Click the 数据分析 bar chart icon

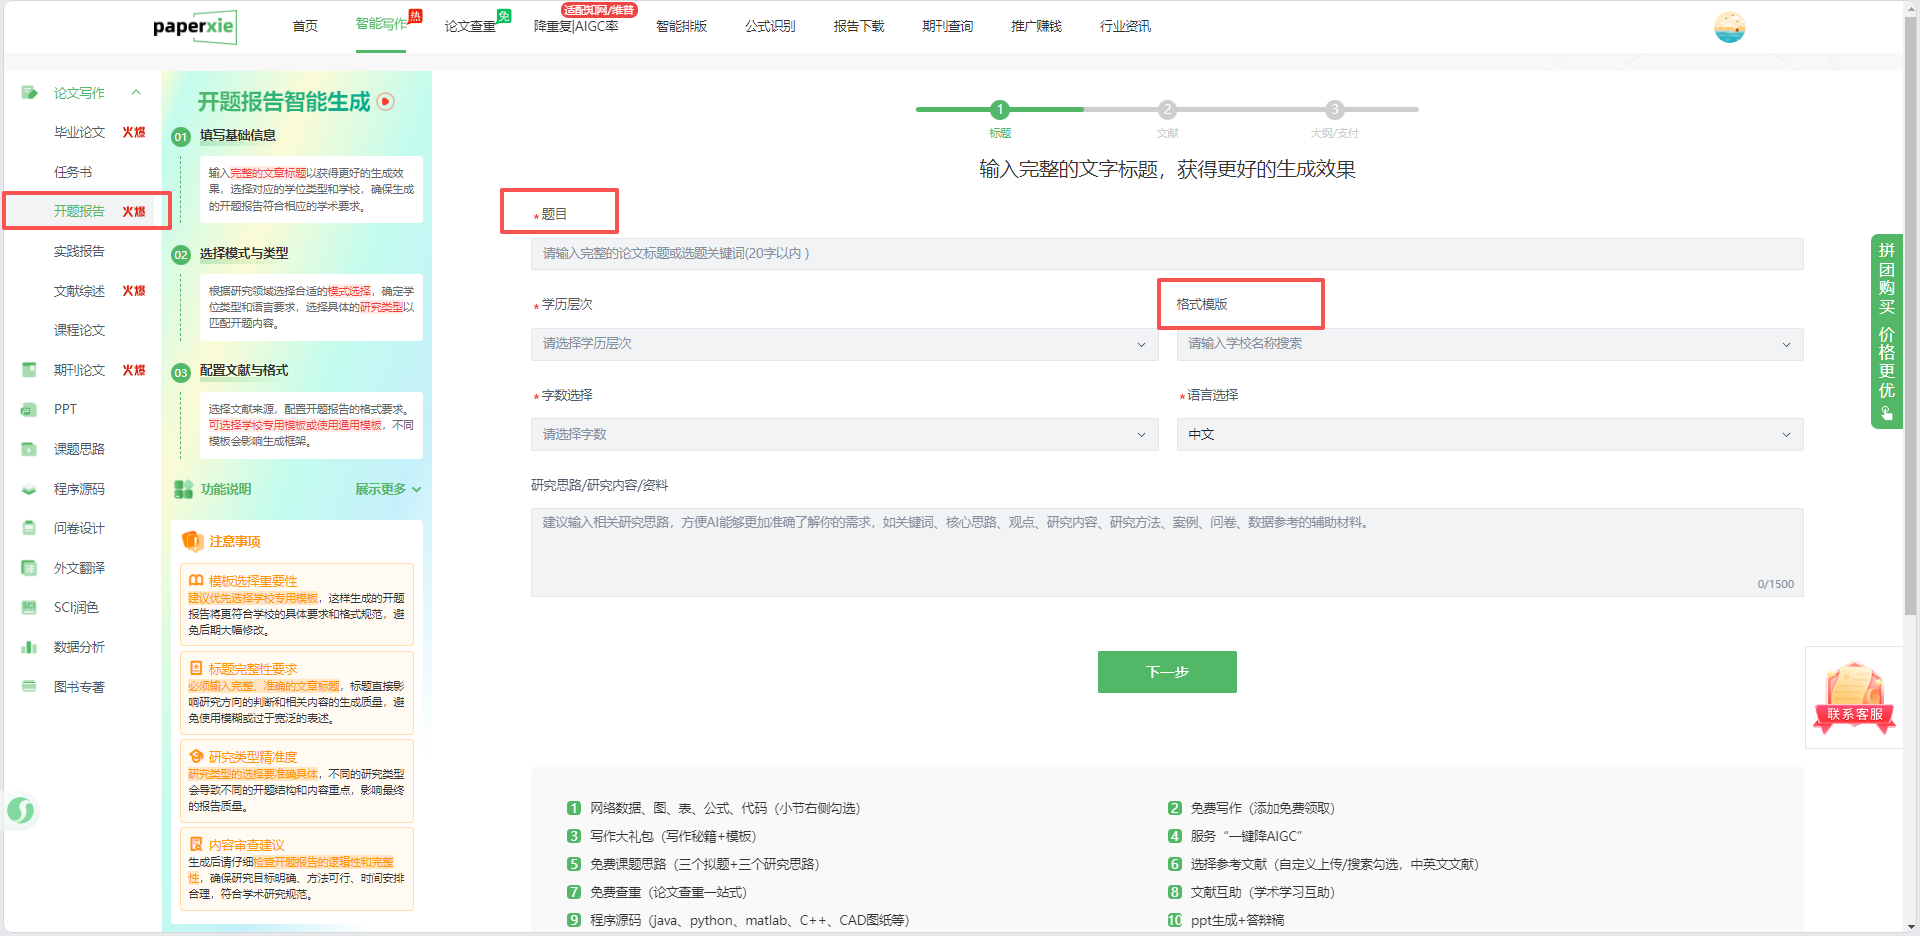pos(29,647)
